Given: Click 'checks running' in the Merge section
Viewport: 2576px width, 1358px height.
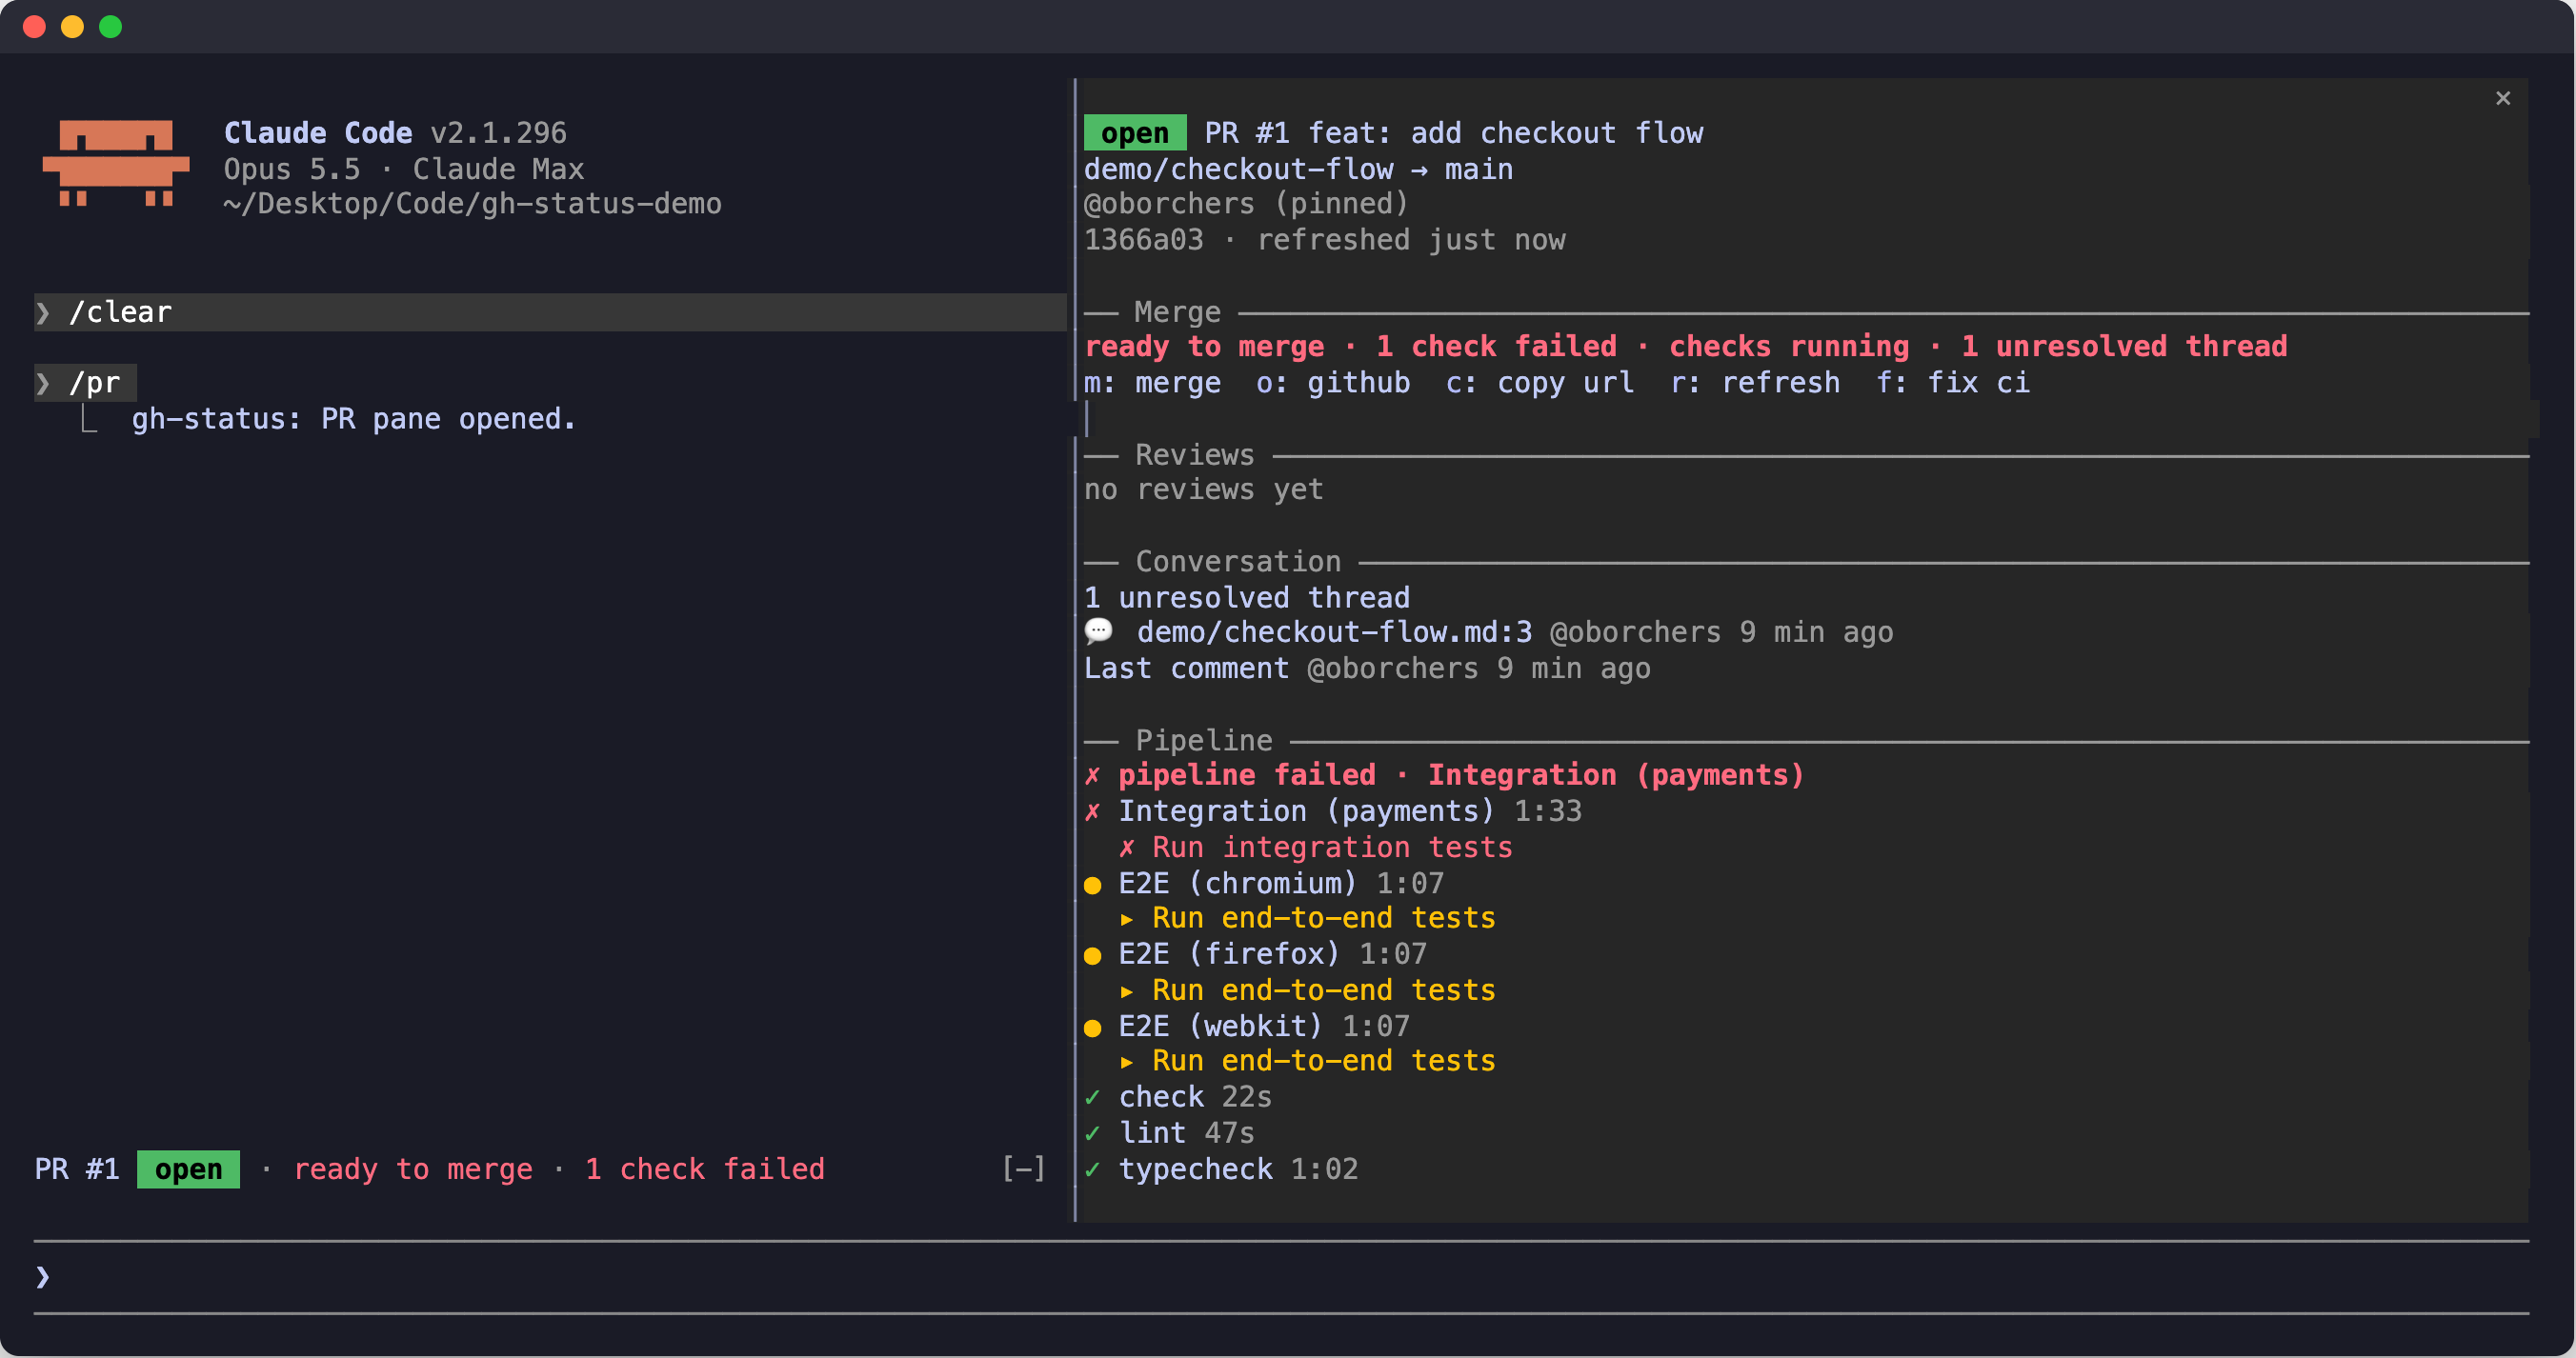Looking at the screenshot, I should (x=1789, y=346).
